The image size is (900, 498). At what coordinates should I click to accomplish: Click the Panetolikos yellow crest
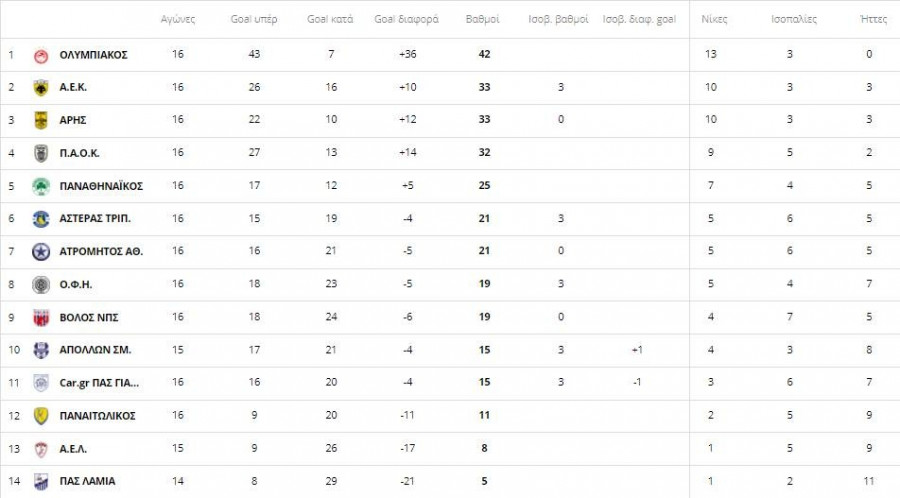[41, 415]
